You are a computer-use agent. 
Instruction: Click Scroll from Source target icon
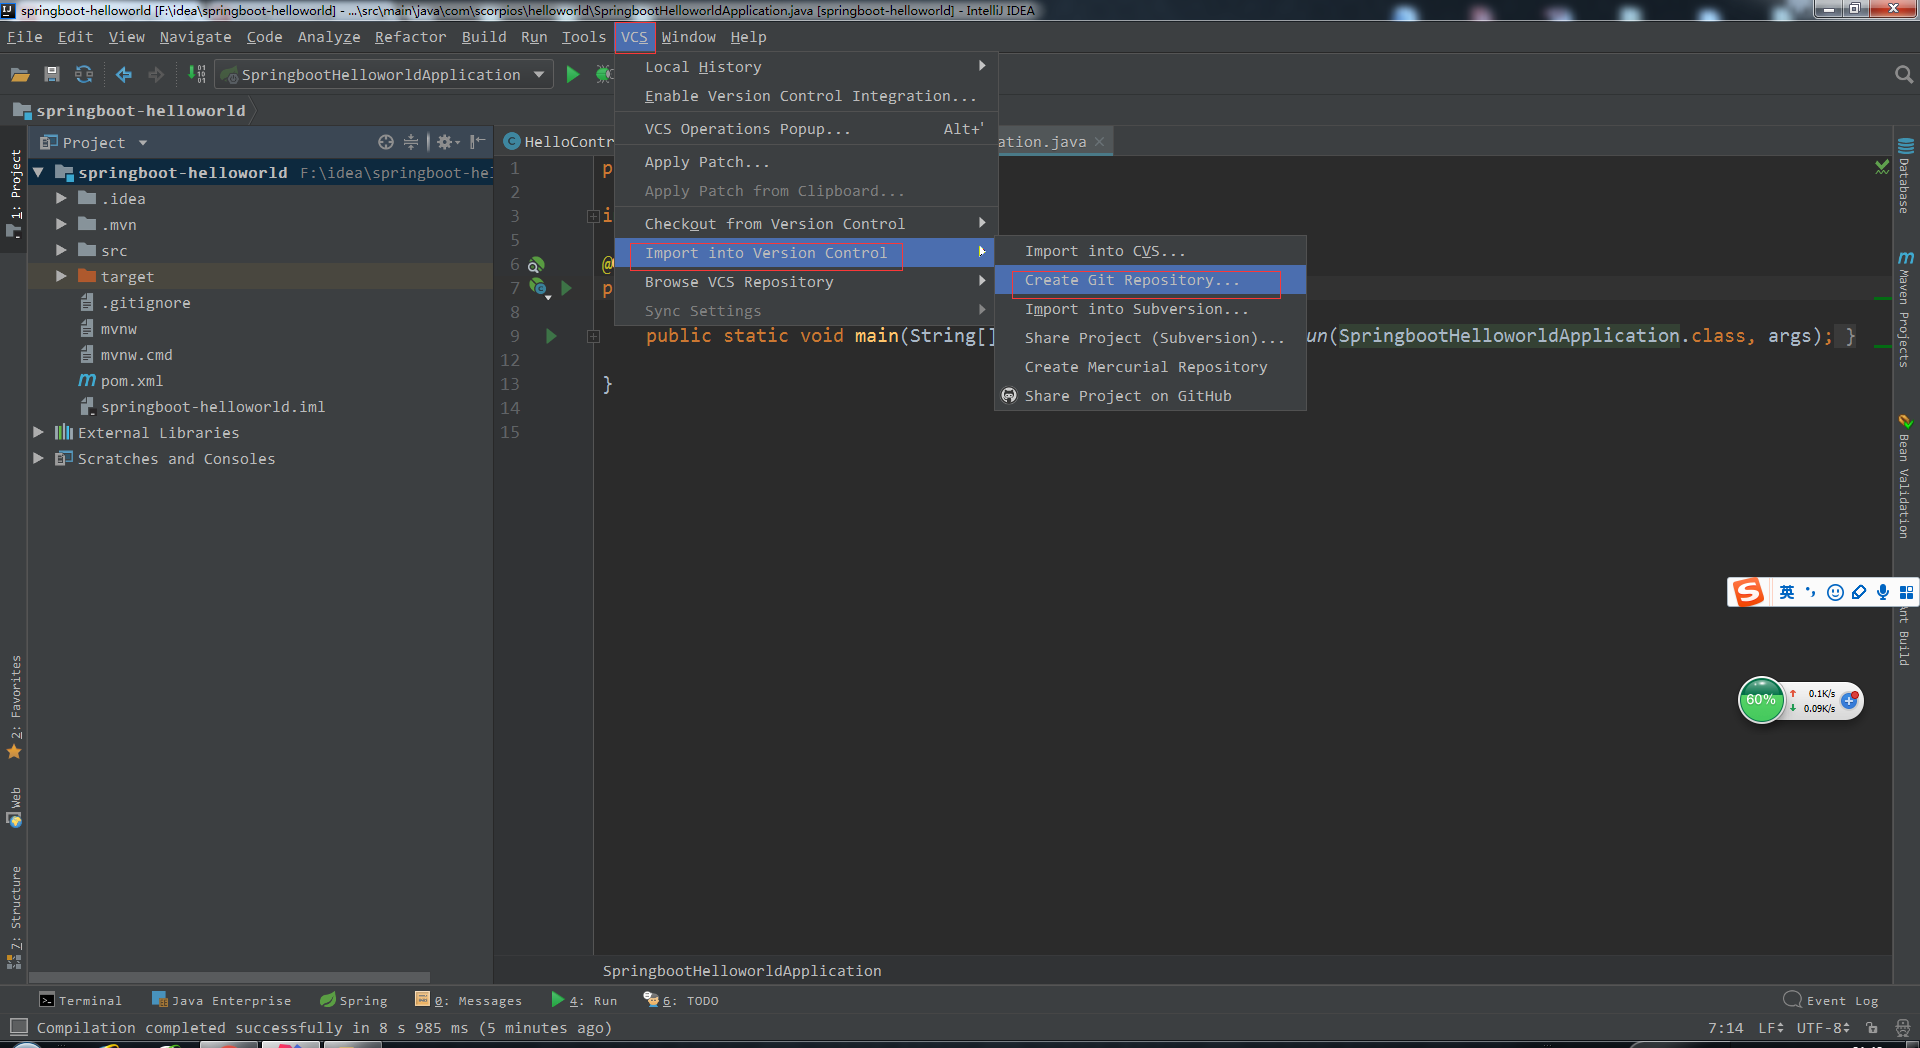(x=385, y=142)
